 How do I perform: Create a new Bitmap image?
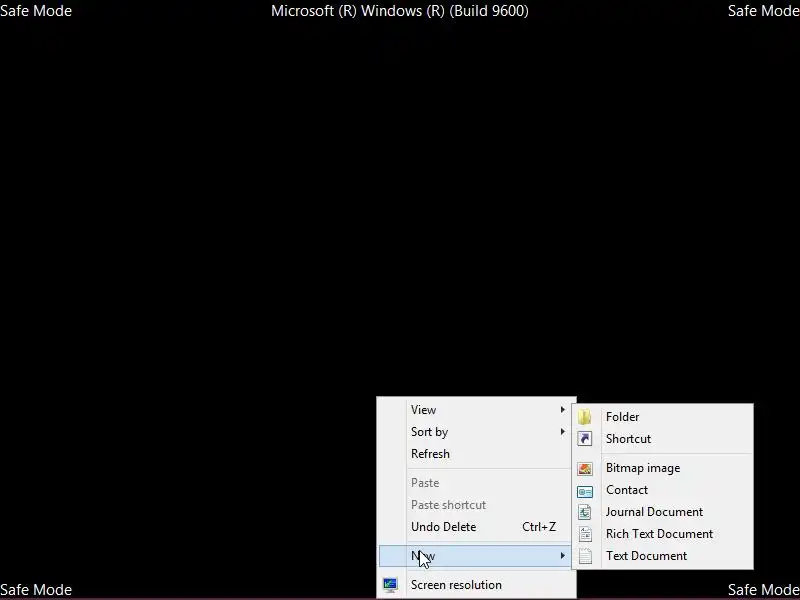[x=663, y=468]
